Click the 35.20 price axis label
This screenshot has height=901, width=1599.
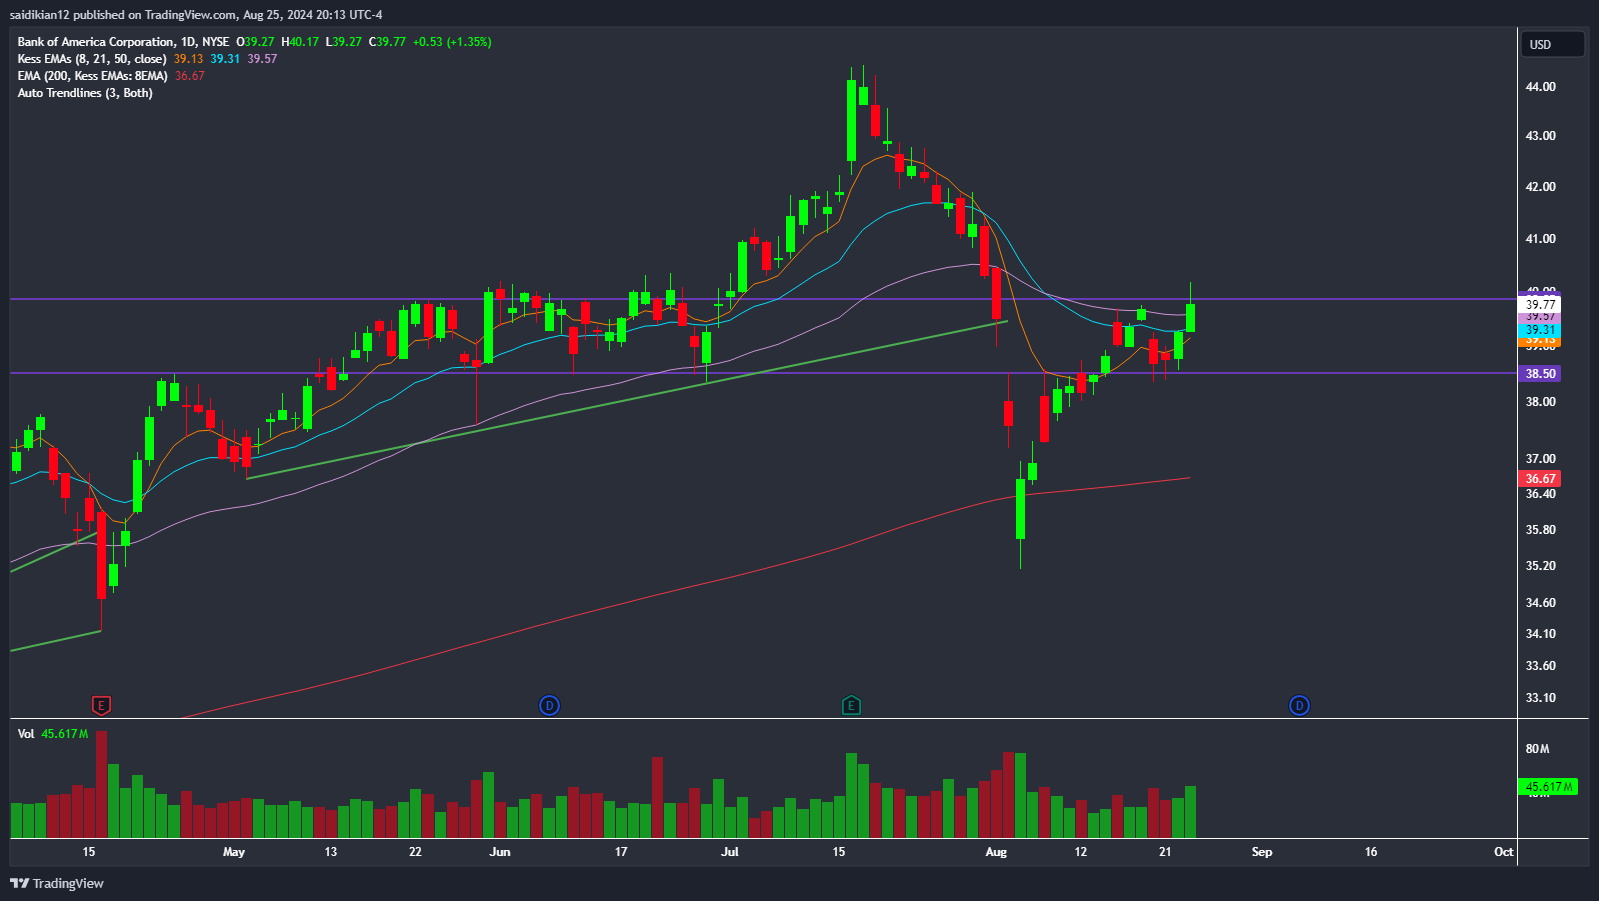coord(1540,566)
